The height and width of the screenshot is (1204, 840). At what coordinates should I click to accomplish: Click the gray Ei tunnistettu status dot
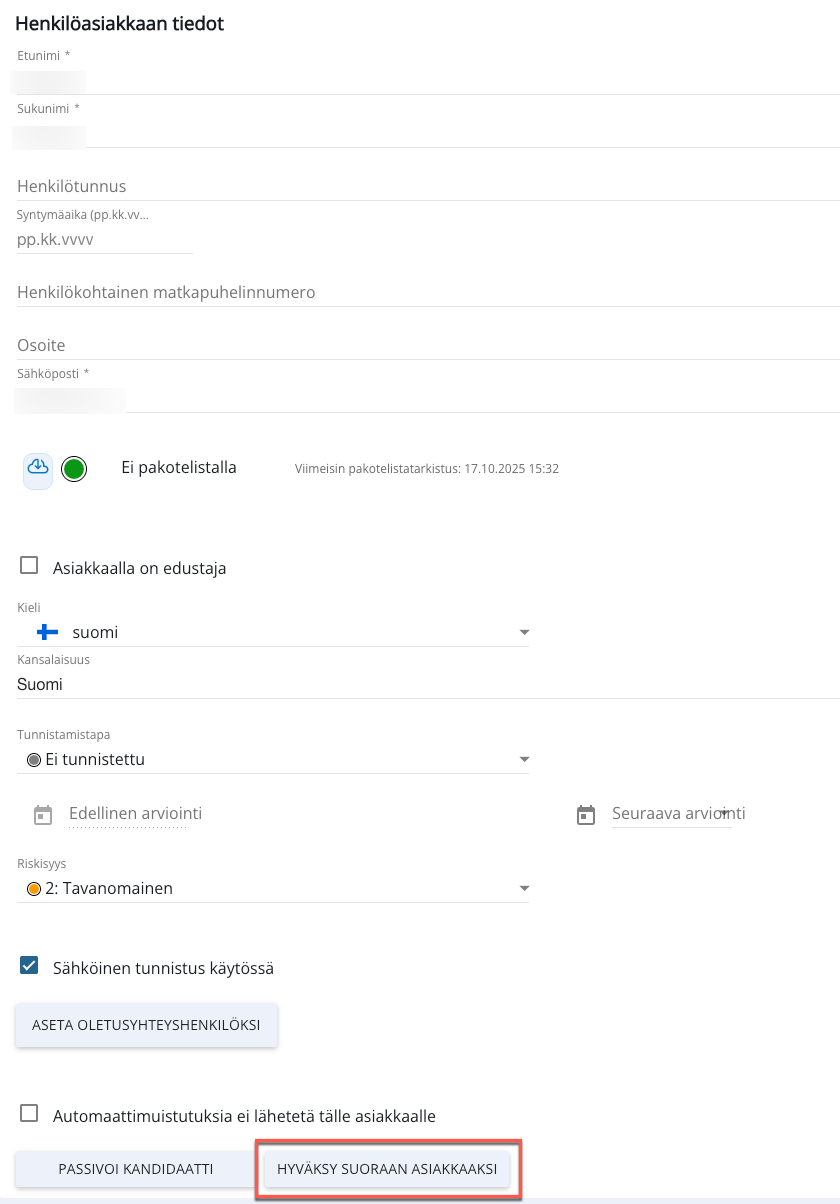[33, 760]
